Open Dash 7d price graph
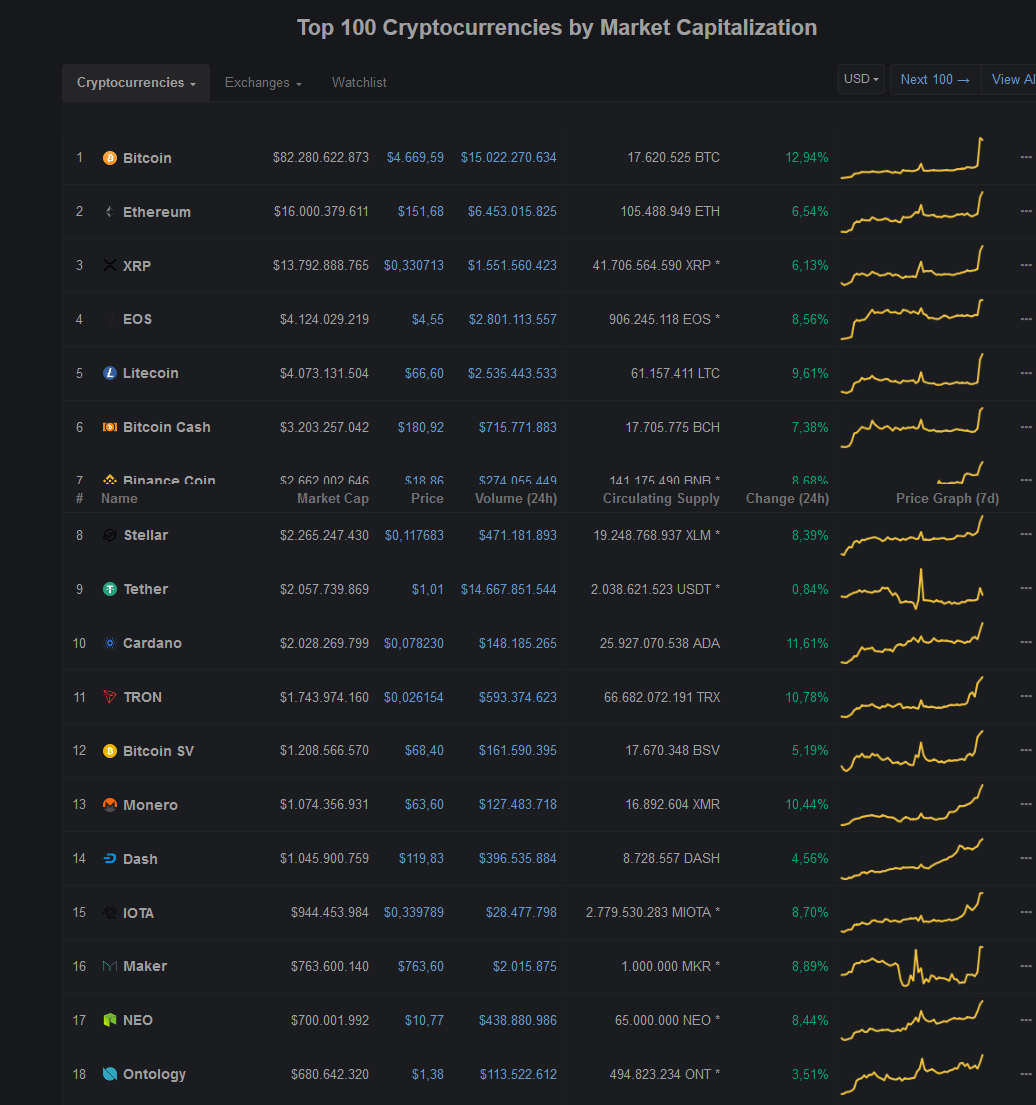Screen dimensions: 1036x1105 click(912, 858)
